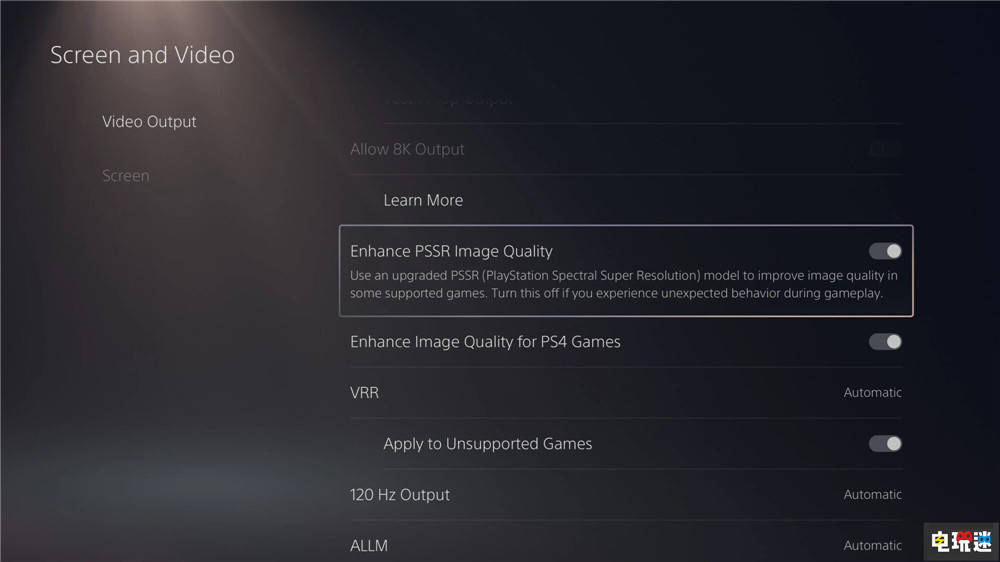Screen dimensions: 1000x562
Task: Select the ALLM setting label
Action: (369, 545)
